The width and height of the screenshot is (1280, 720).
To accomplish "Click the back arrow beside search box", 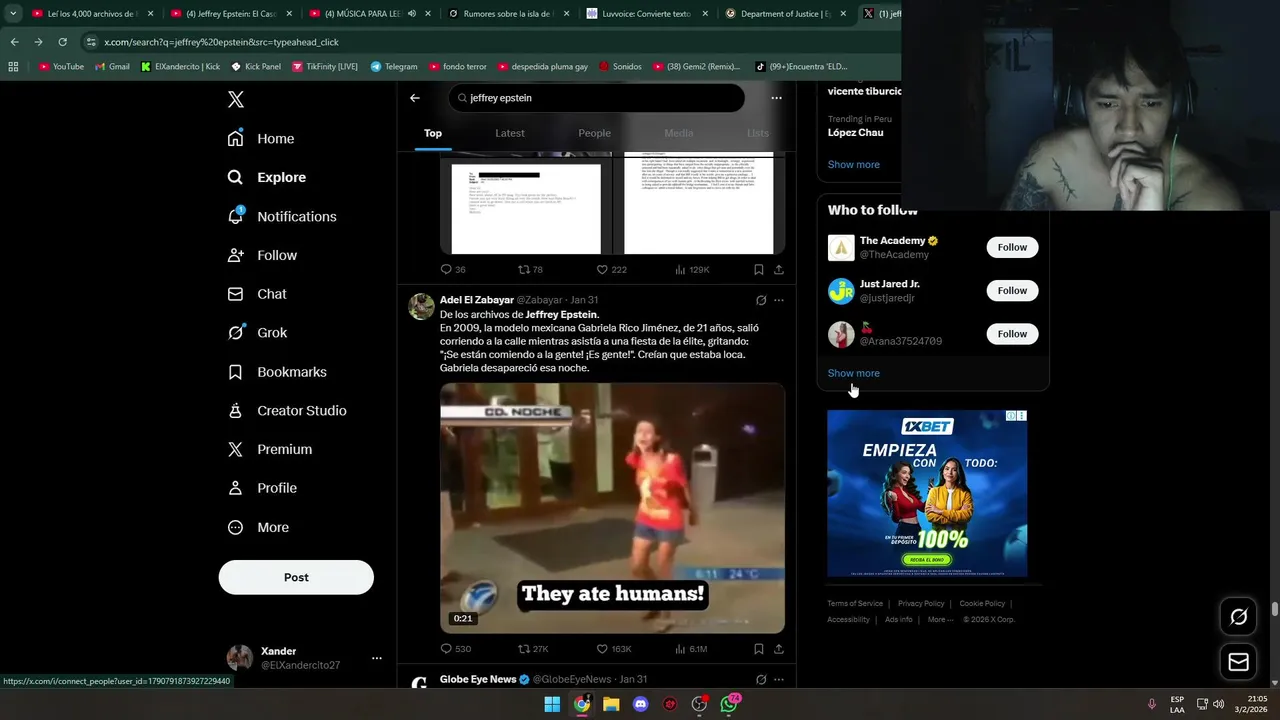I will point(415,98).
